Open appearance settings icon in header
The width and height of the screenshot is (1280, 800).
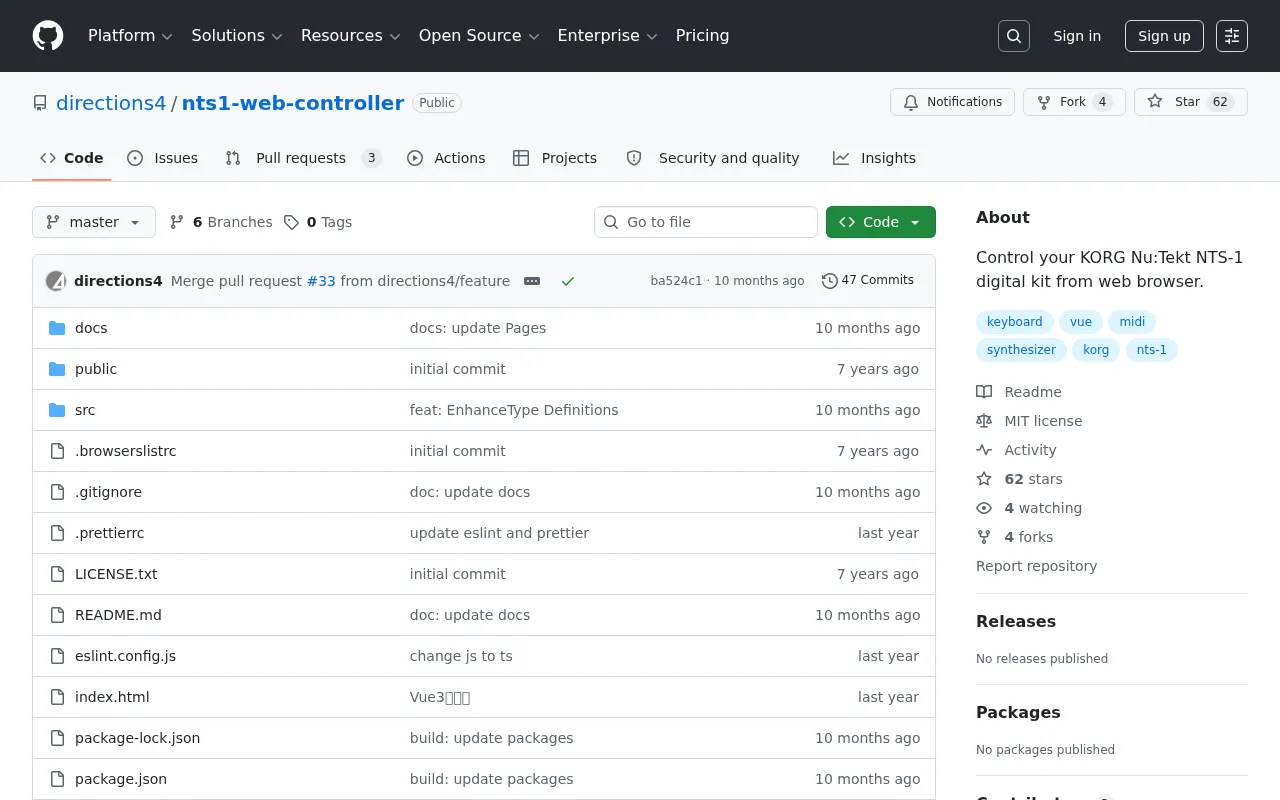(x=1232, y=36)
